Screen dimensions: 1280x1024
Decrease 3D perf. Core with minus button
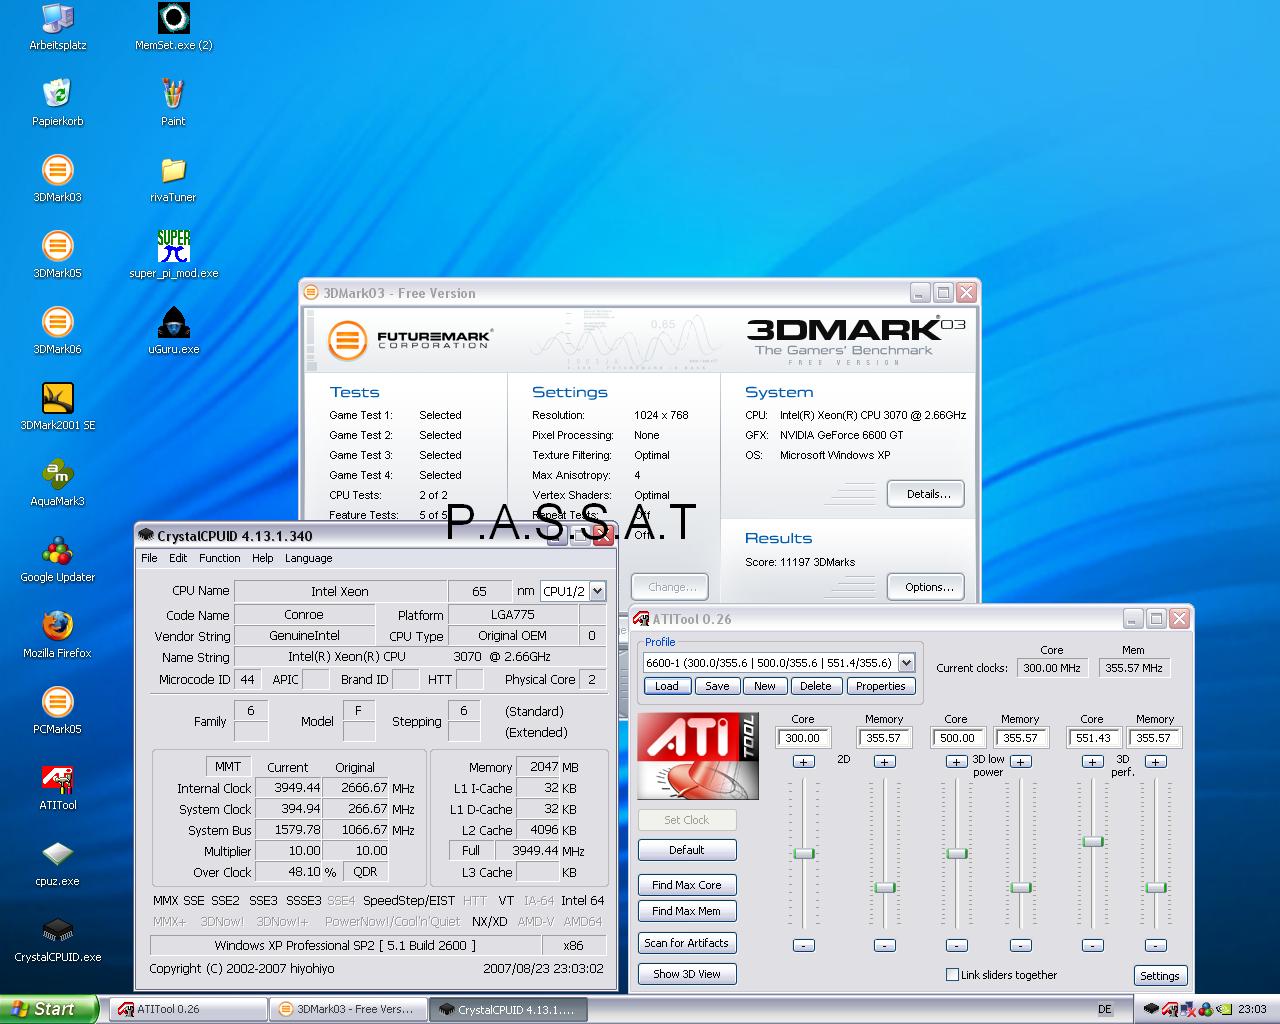click(x=1093, y=945)
